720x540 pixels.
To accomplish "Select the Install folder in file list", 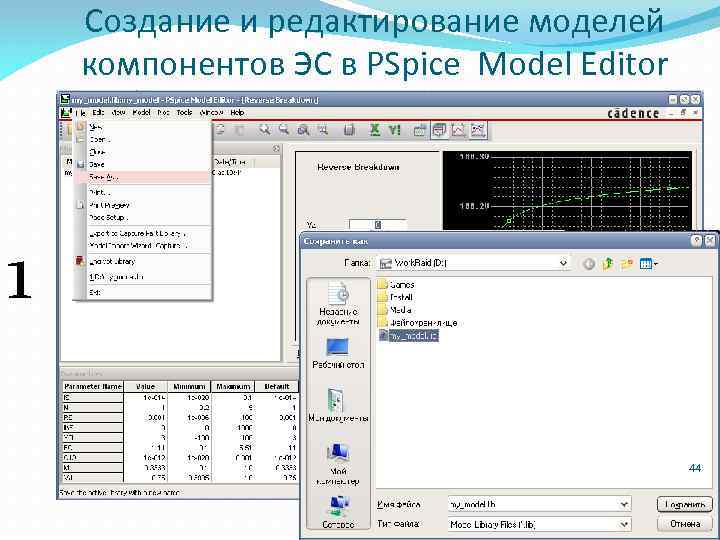I will [x=395, y=297].
